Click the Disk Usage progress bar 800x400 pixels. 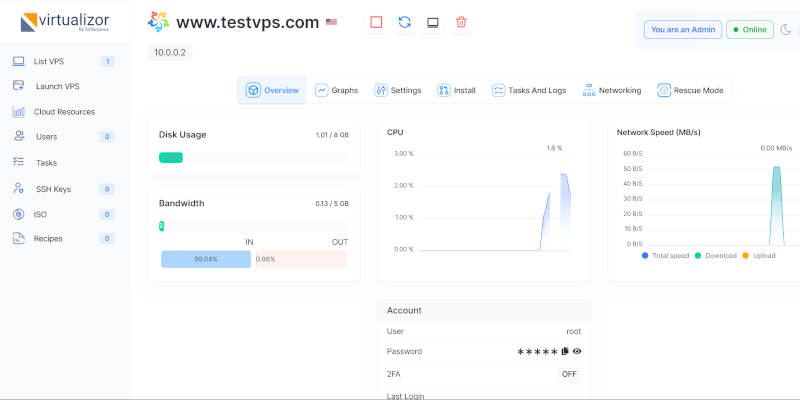pyautogui.click(x=253, y=157)
